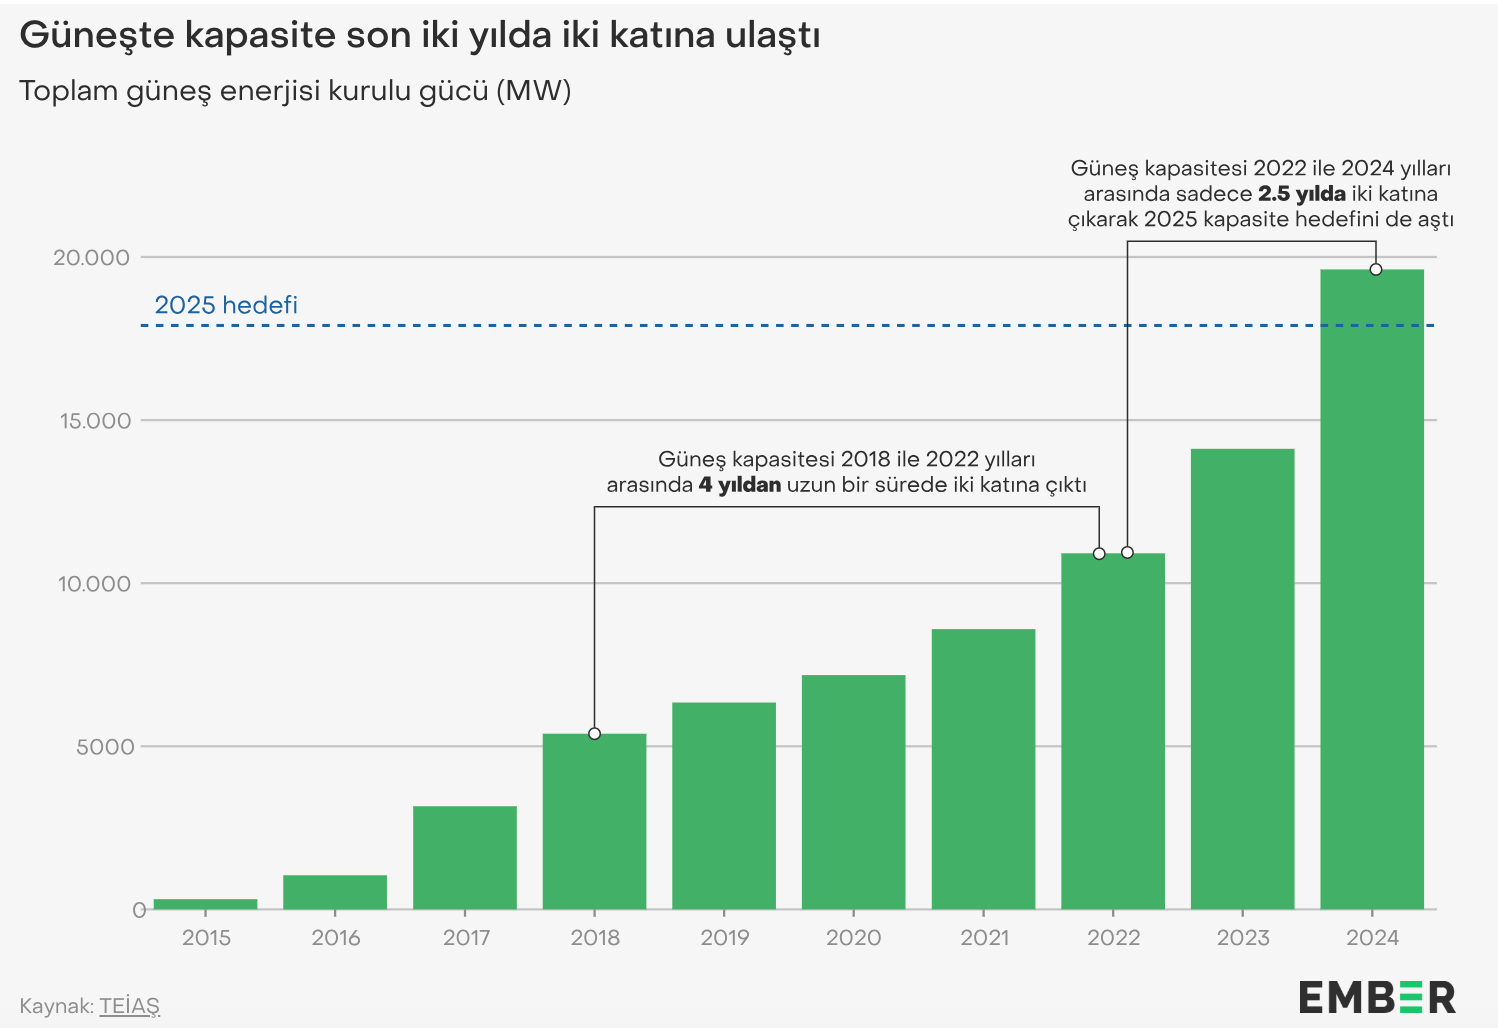Click the EMBER logo
The image size is (1498, 1028).
point(1377,997)
